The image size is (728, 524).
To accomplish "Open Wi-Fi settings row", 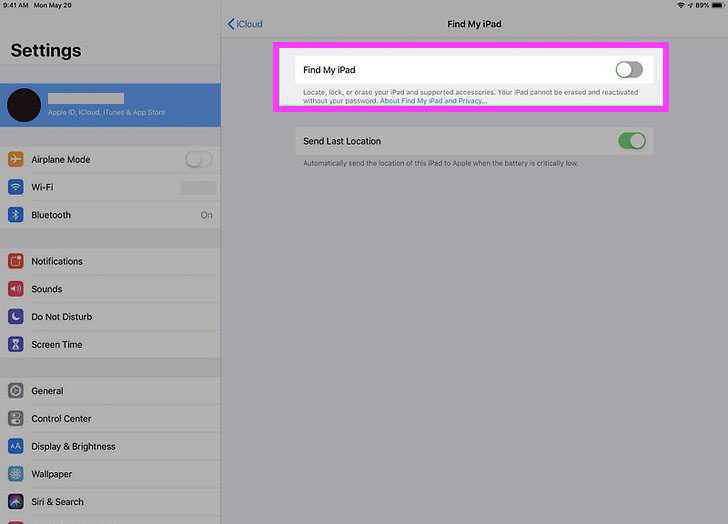I will pos(110,187).
